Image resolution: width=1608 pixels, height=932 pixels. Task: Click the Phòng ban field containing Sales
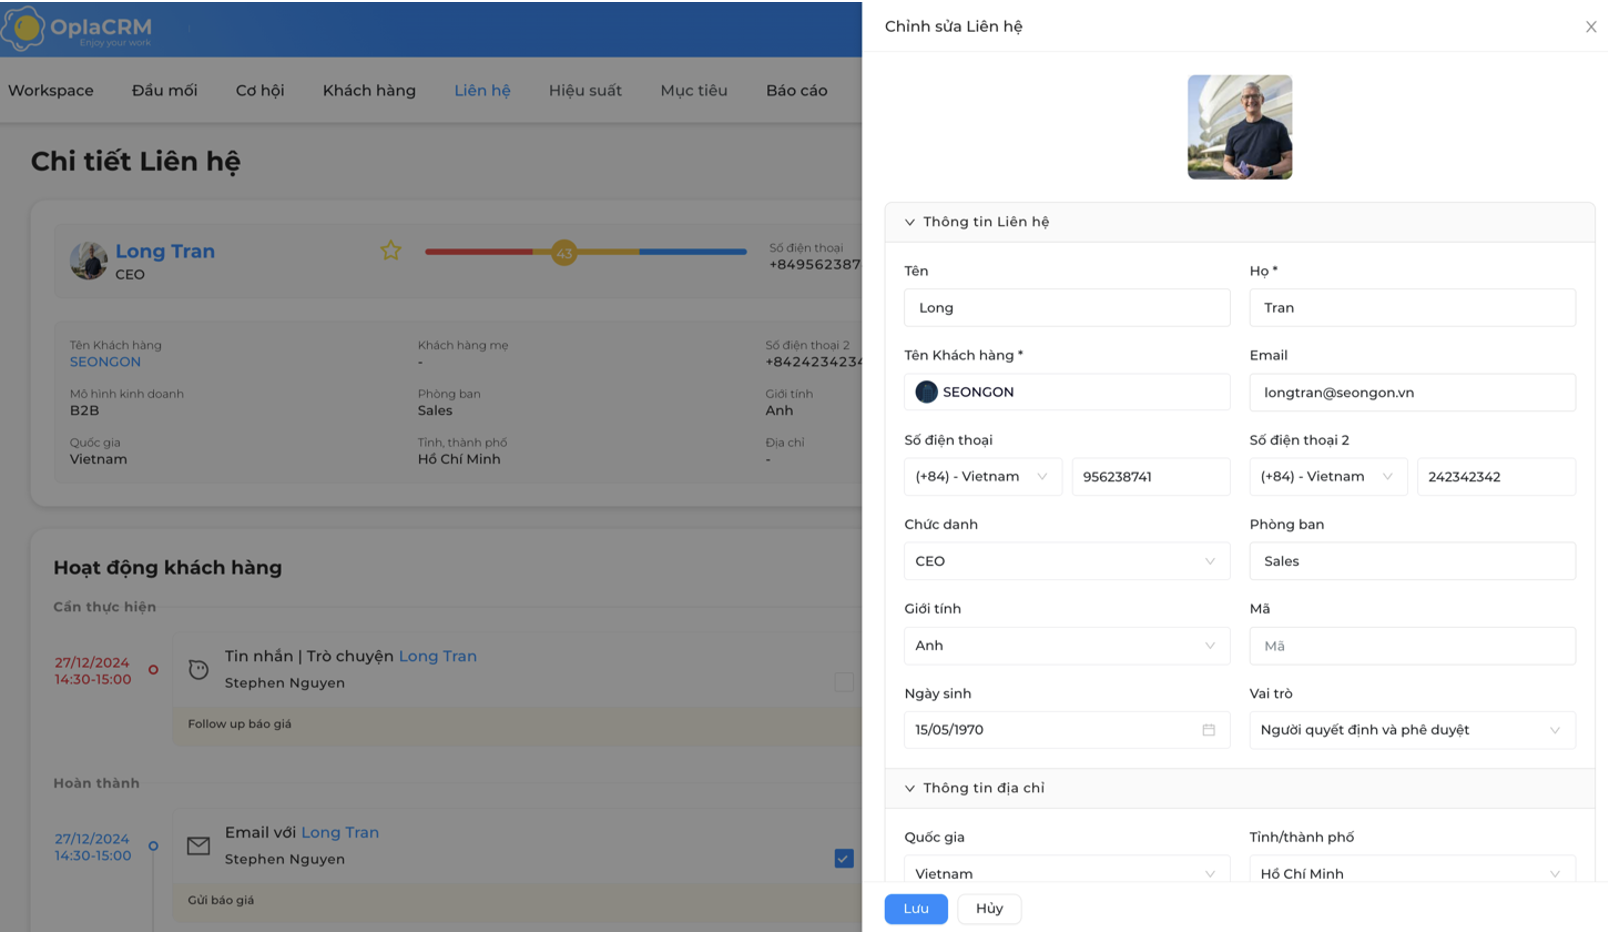(x=1412, y=561)
